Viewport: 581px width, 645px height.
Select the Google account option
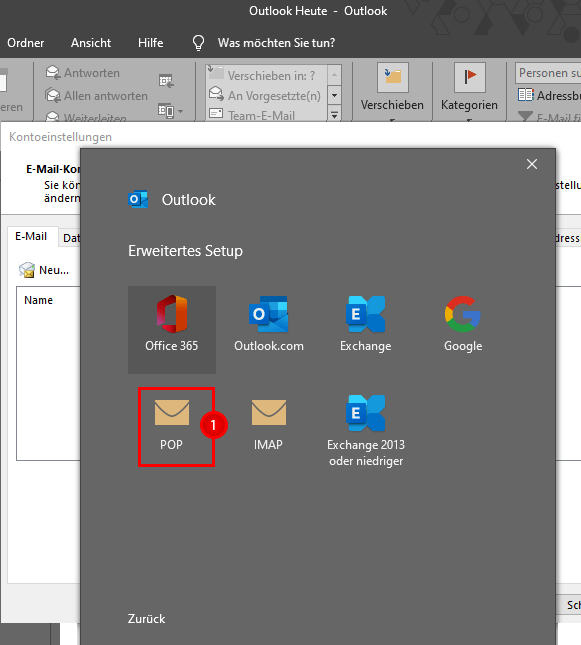pos(463,324)
